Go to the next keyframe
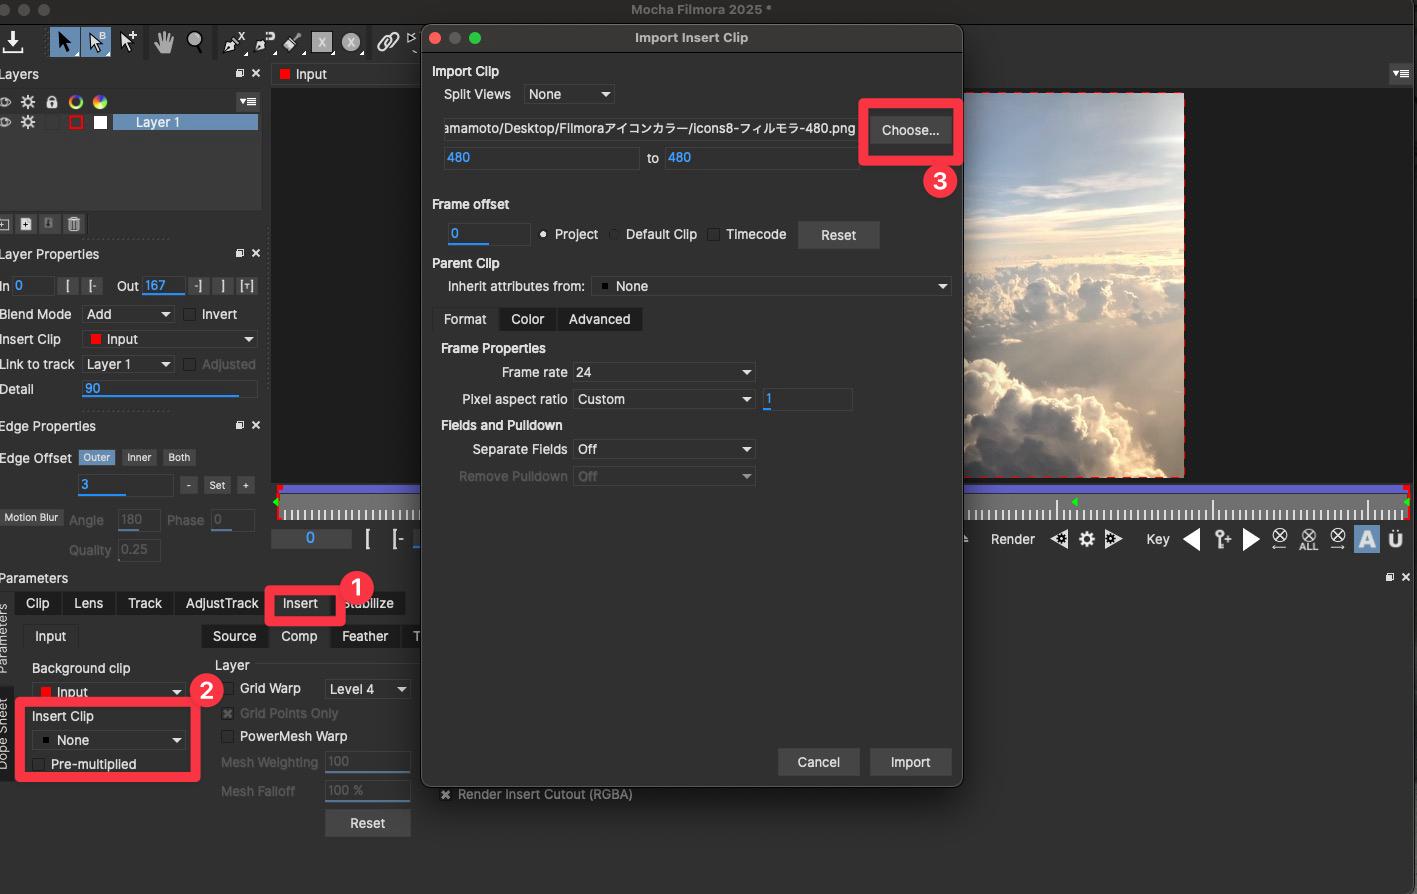Screen dimensions: 1417x894 (1251, 539)
